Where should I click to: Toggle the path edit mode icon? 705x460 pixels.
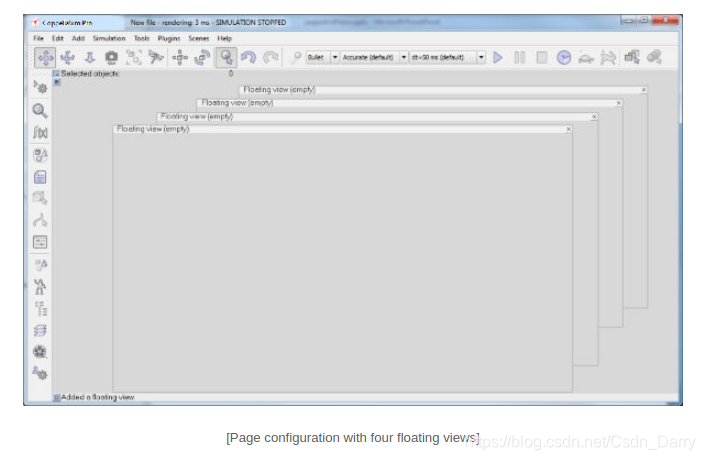tap(40, 220)
